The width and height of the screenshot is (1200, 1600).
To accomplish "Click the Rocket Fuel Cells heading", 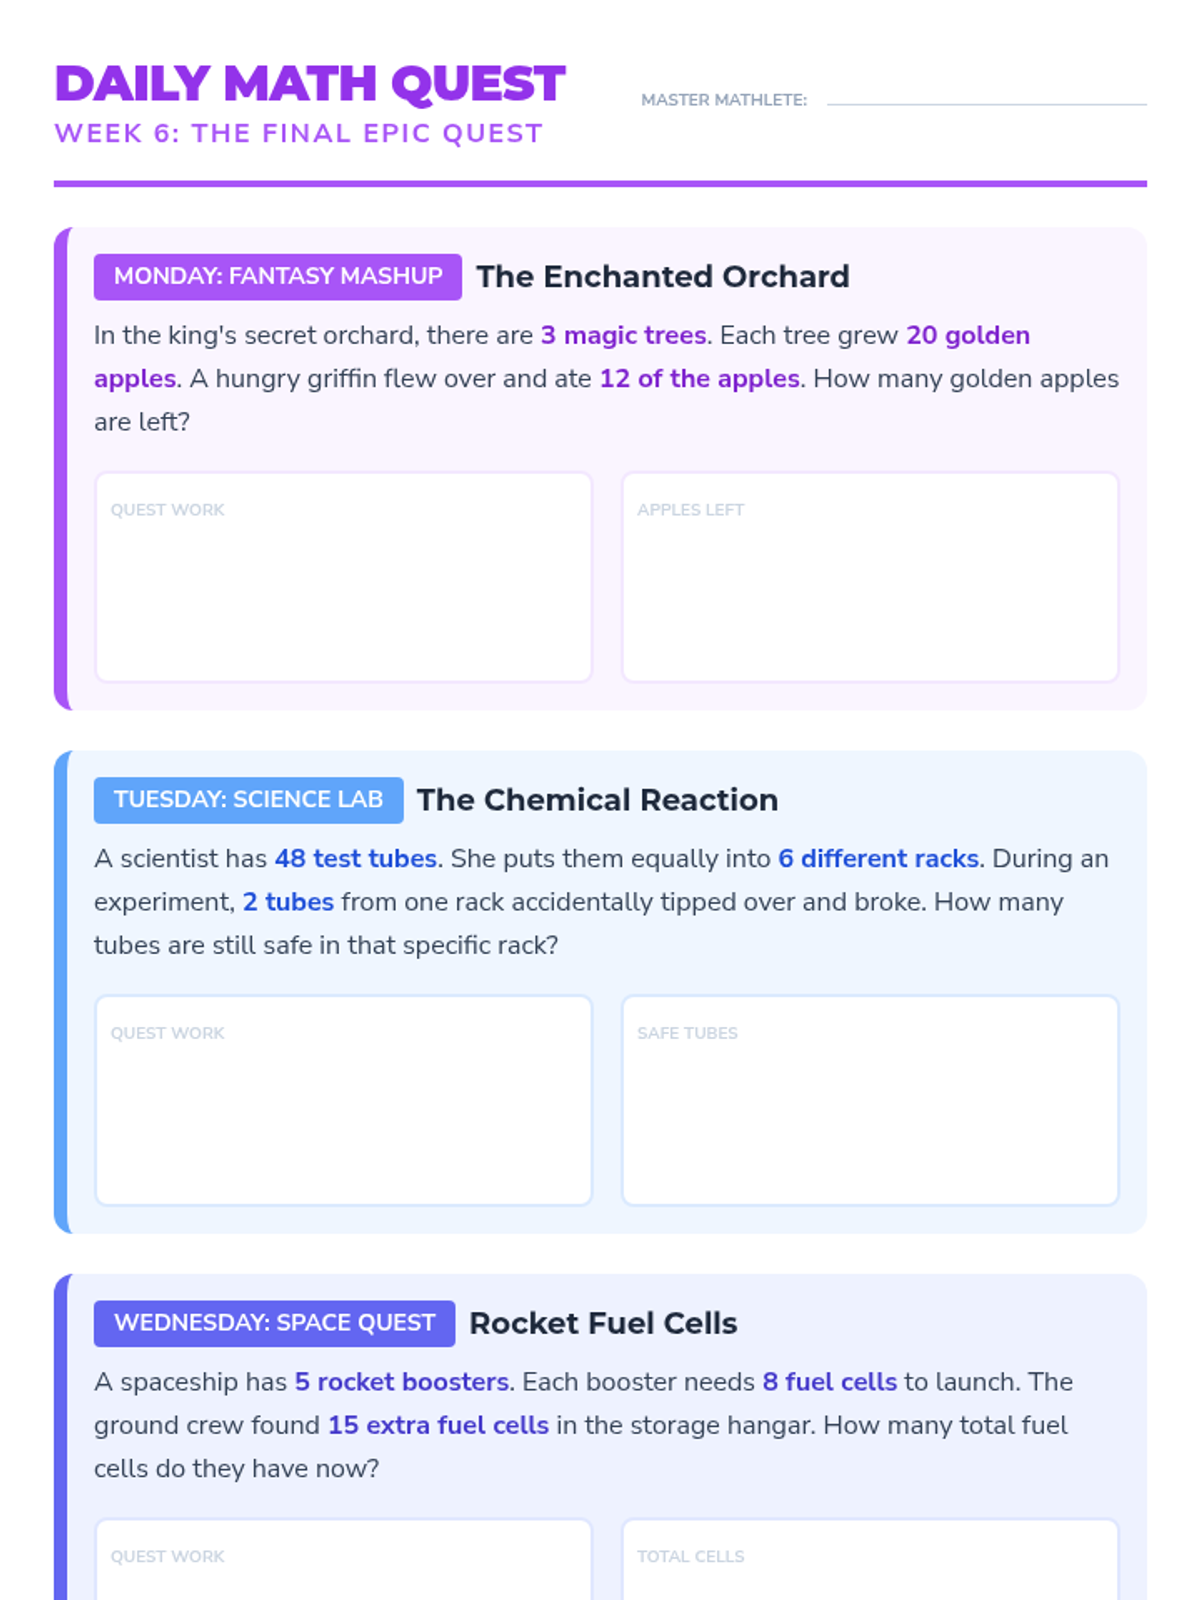I will point(603,1323).
